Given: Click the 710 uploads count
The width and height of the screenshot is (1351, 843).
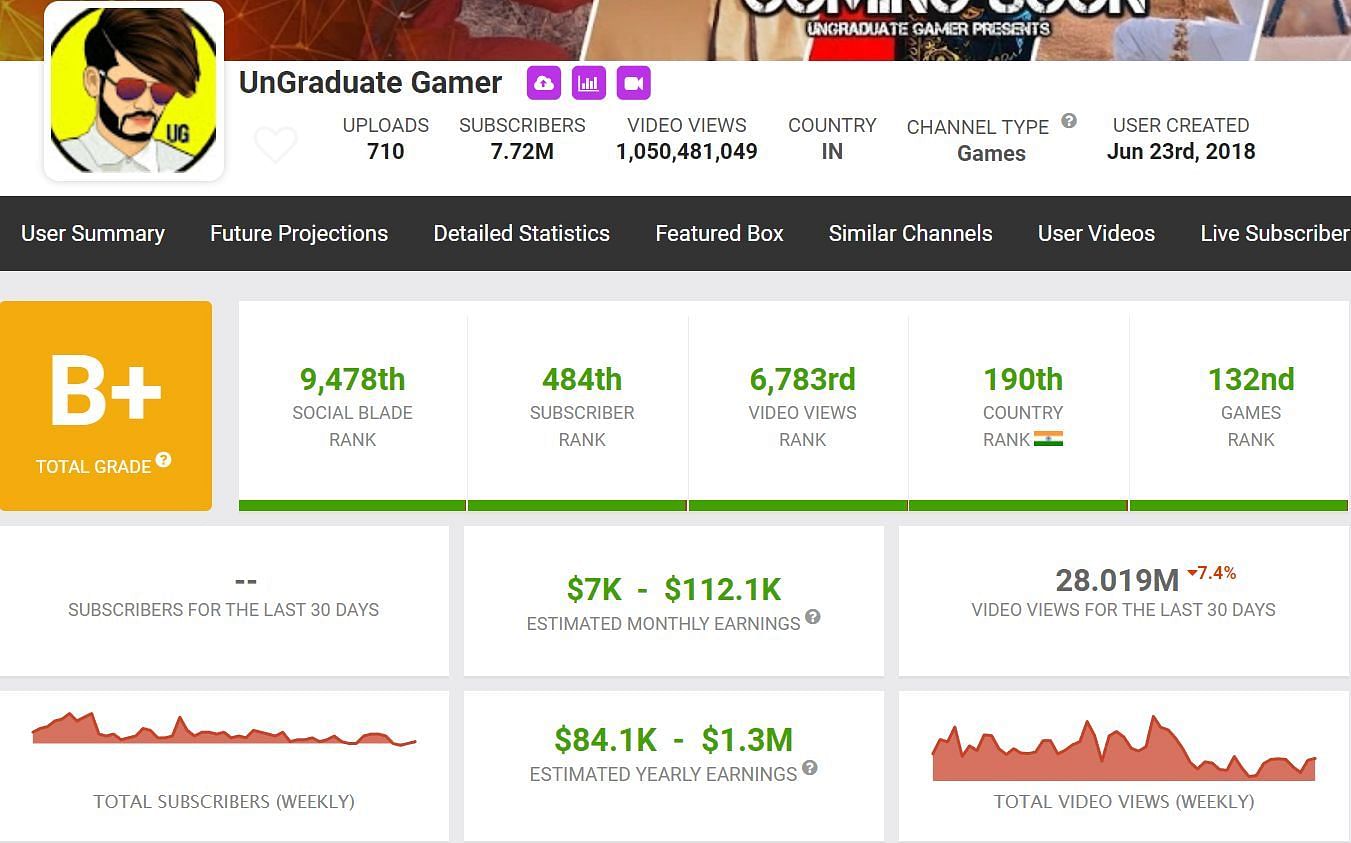Looking at the screenshot, I should click(x=386, y=152).
